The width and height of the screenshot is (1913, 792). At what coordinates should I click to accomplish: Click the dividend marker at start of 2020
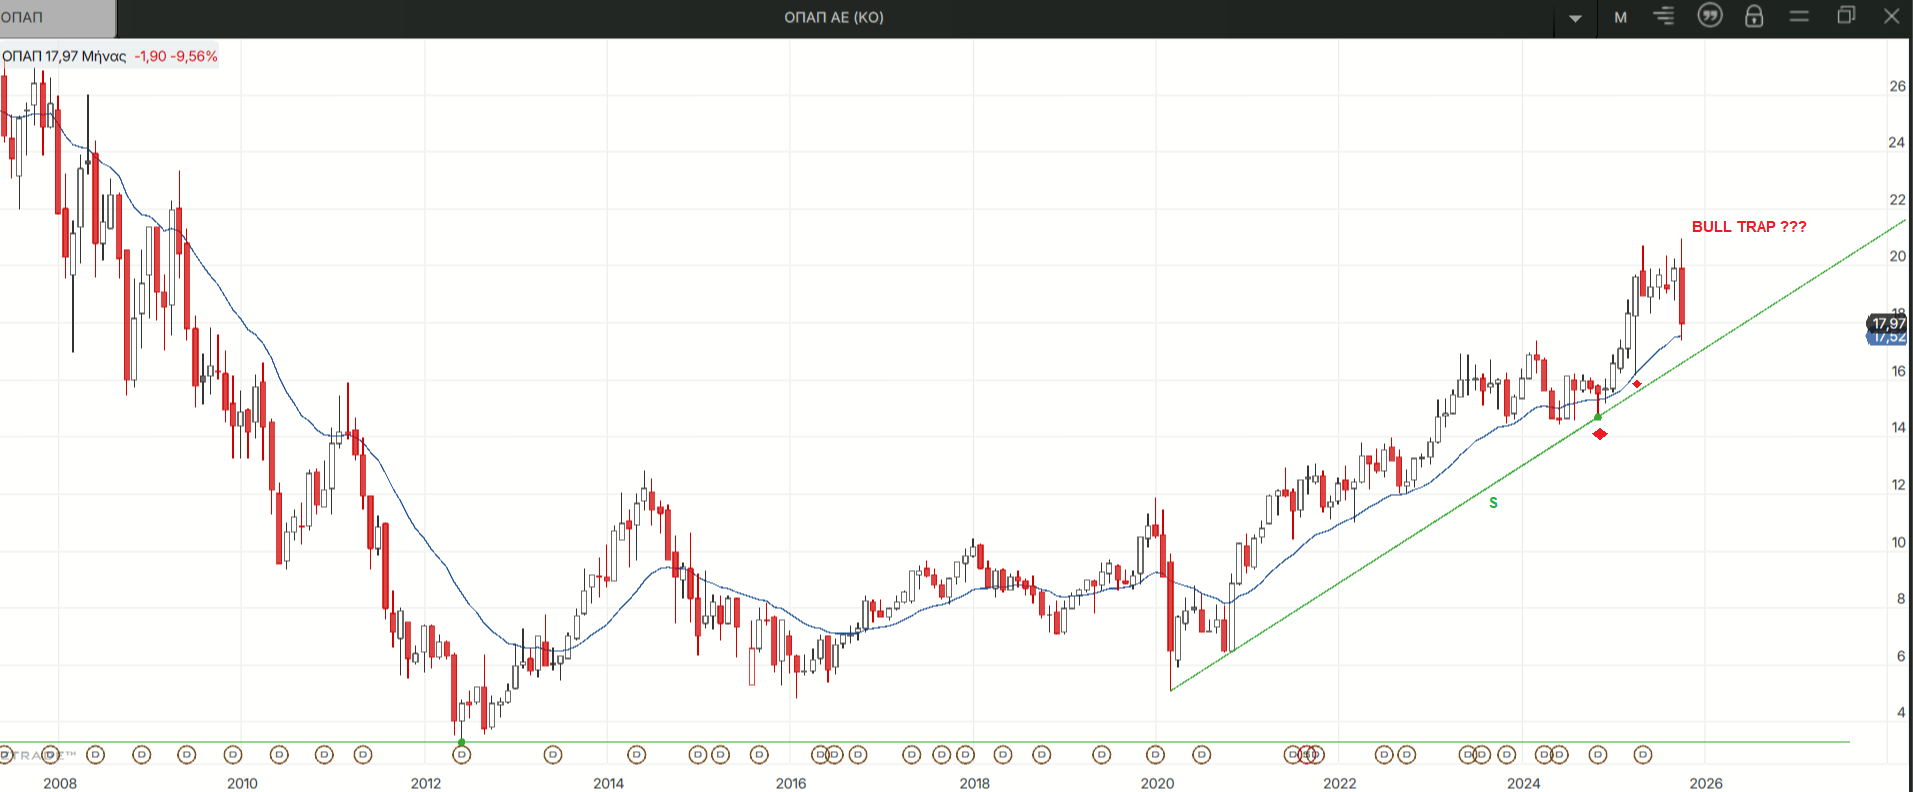pyautogui.click(x=1155, y=755)
